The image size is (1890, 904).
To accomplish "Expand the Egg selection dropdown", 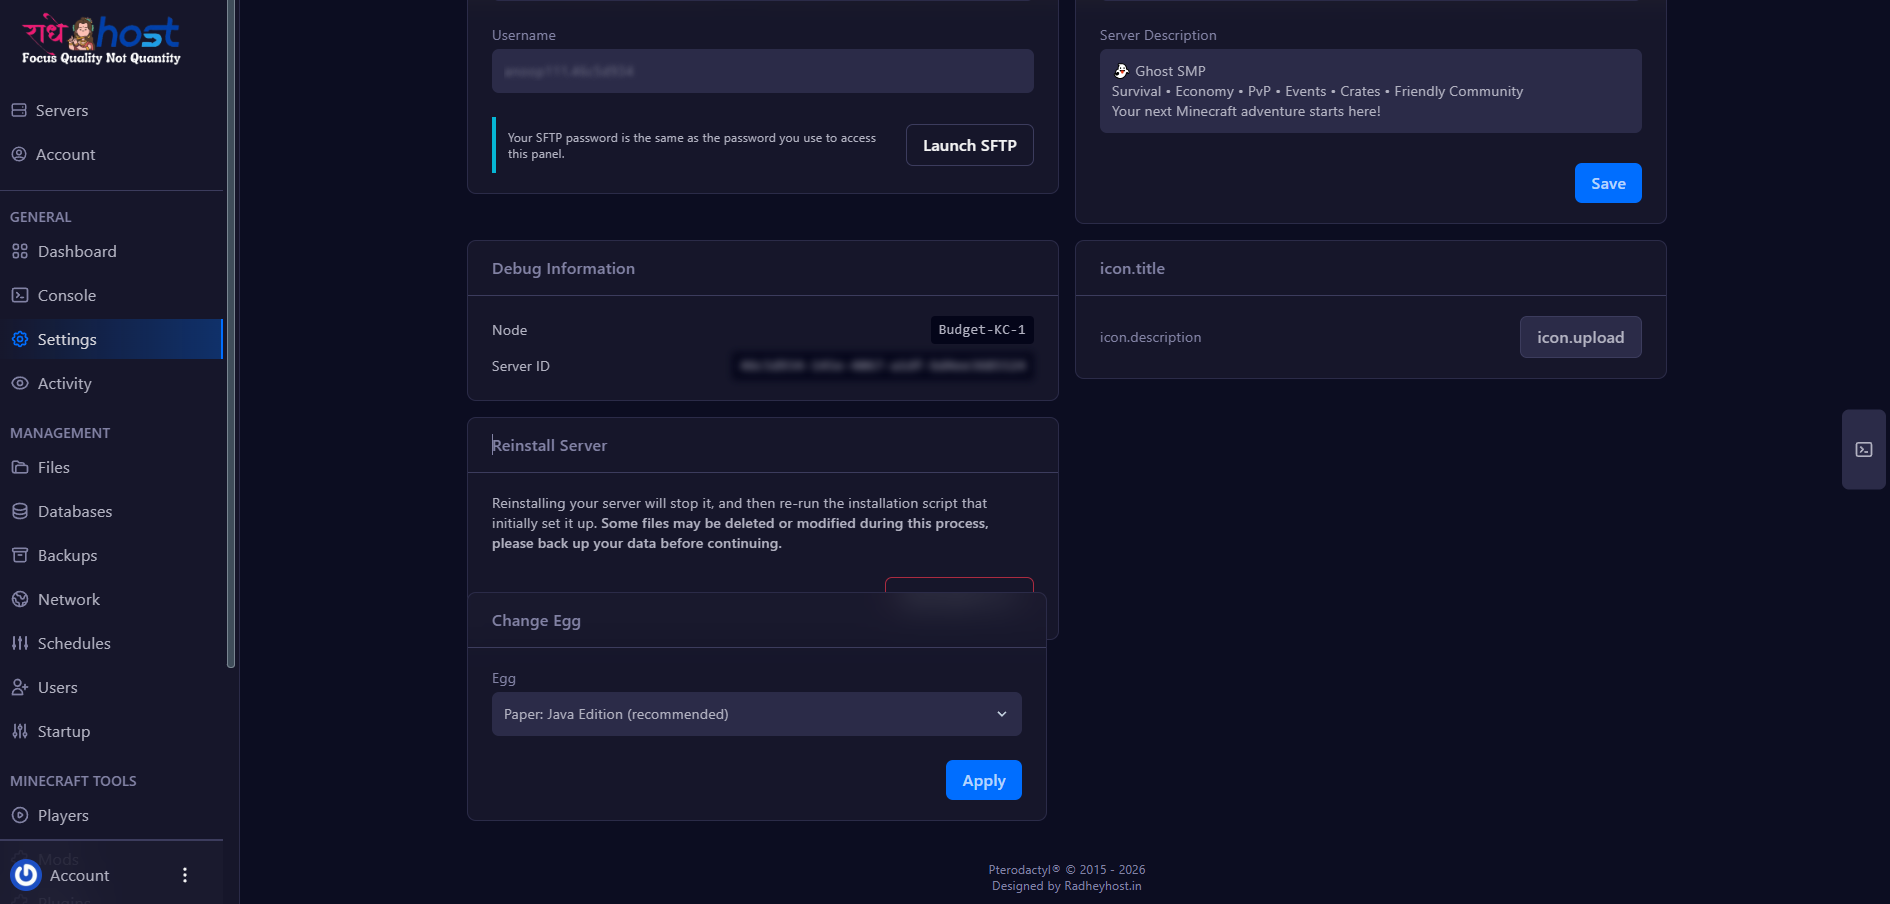I will 756,714.
